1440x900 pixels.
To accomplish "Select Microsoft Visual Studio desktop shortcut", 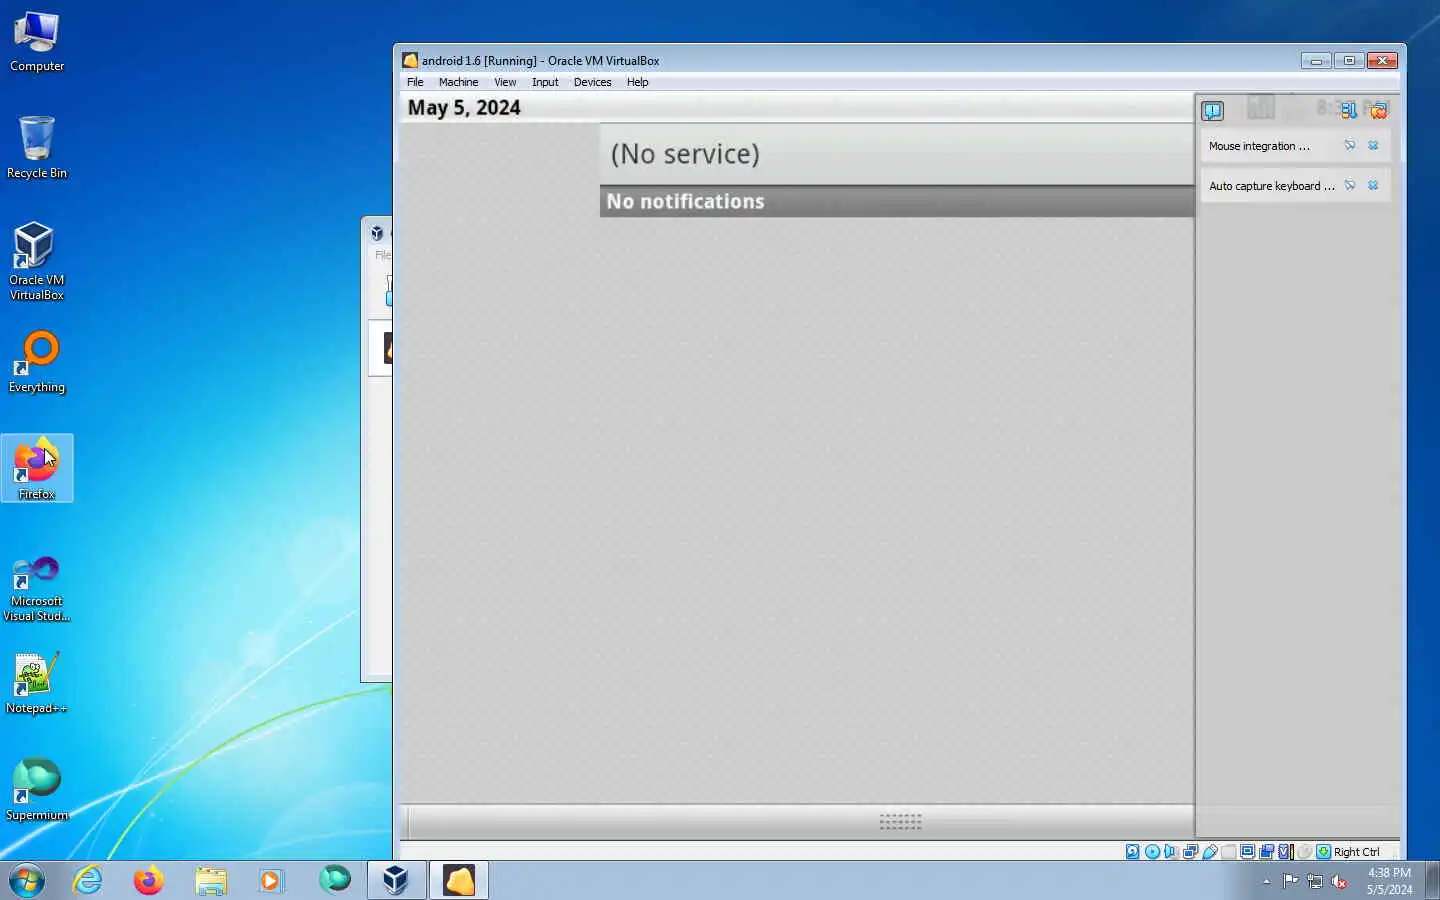I will pos(37,589).
